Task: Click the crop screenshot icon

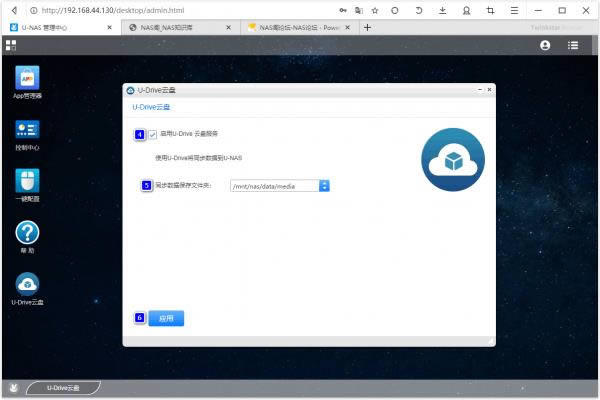Action: click(x=490, y=10)
